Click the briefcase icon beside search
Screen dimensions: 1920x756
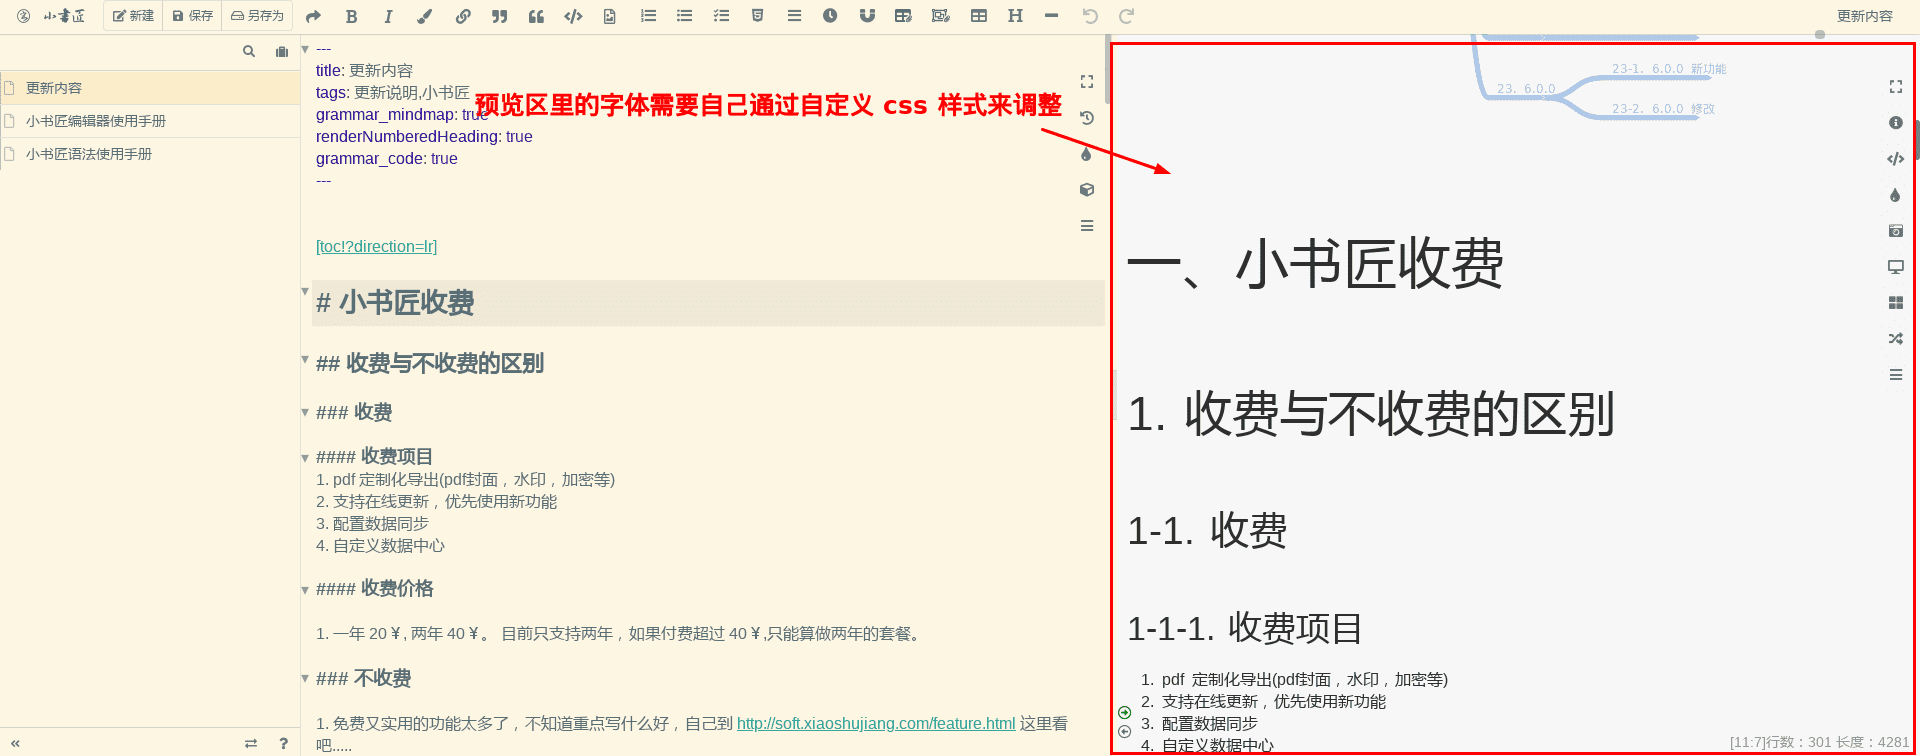(282, 51)
